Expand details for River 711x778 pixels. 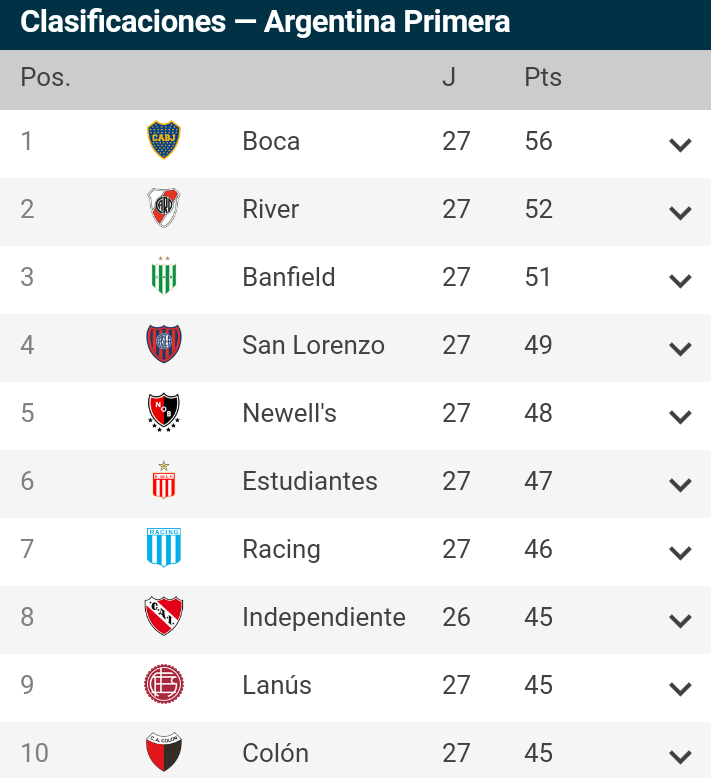pos(680,213)
